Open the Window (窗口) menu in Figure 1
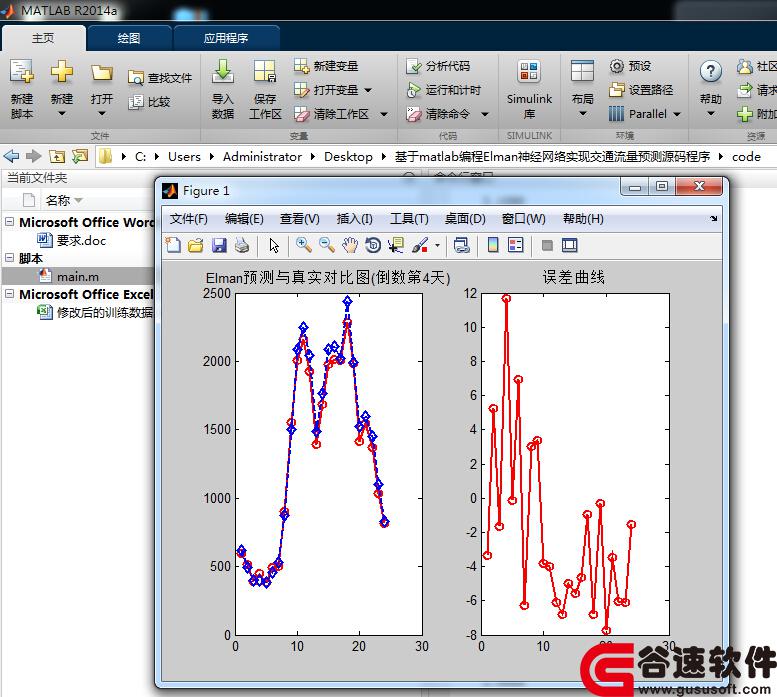Image resolution: width=777 pixels, height=697 pixels. (x=523, y=218)
